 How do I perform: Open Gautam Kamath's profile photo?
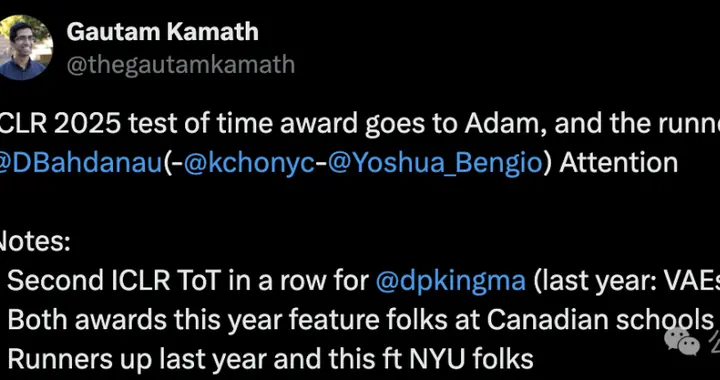click(x=25, y=47)
